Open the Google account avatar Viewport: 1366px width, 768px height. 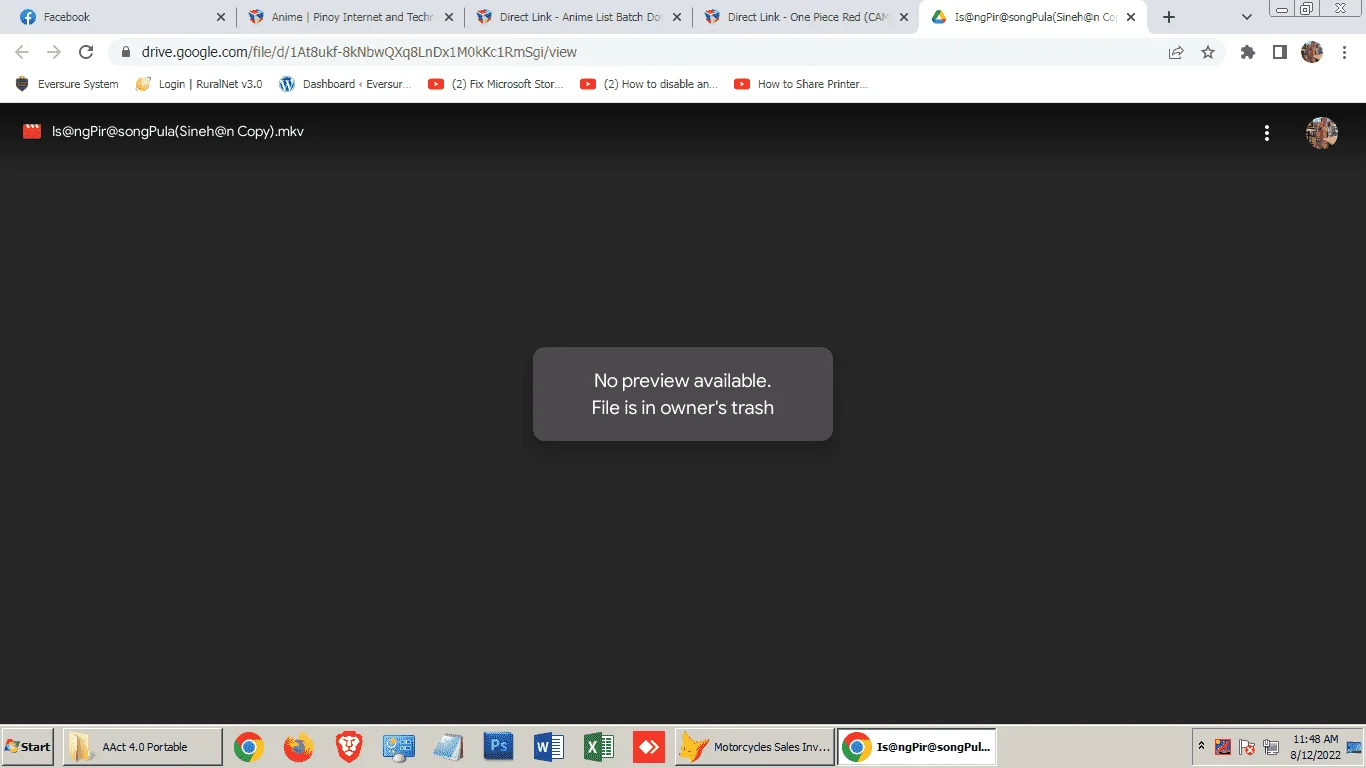tap(1322, 133)
